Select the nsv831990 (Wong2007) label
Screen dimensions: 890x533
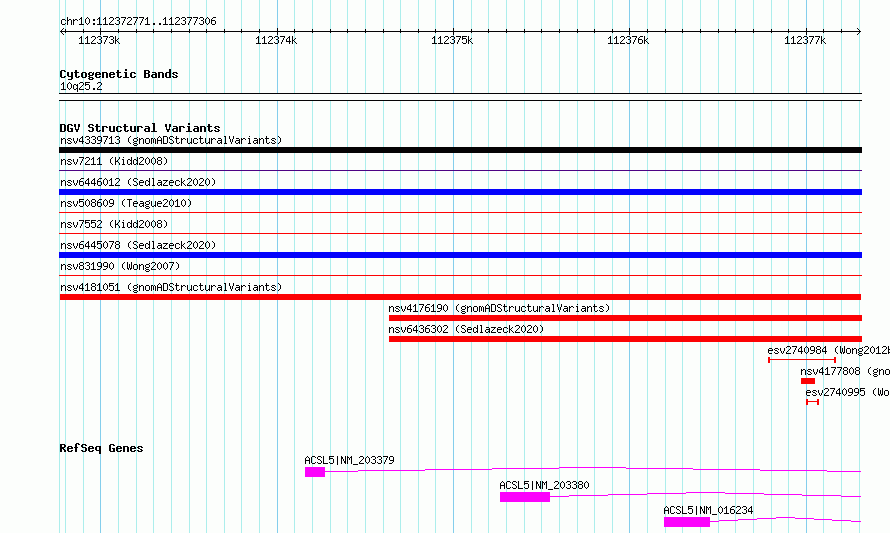[x=120, y=266]
